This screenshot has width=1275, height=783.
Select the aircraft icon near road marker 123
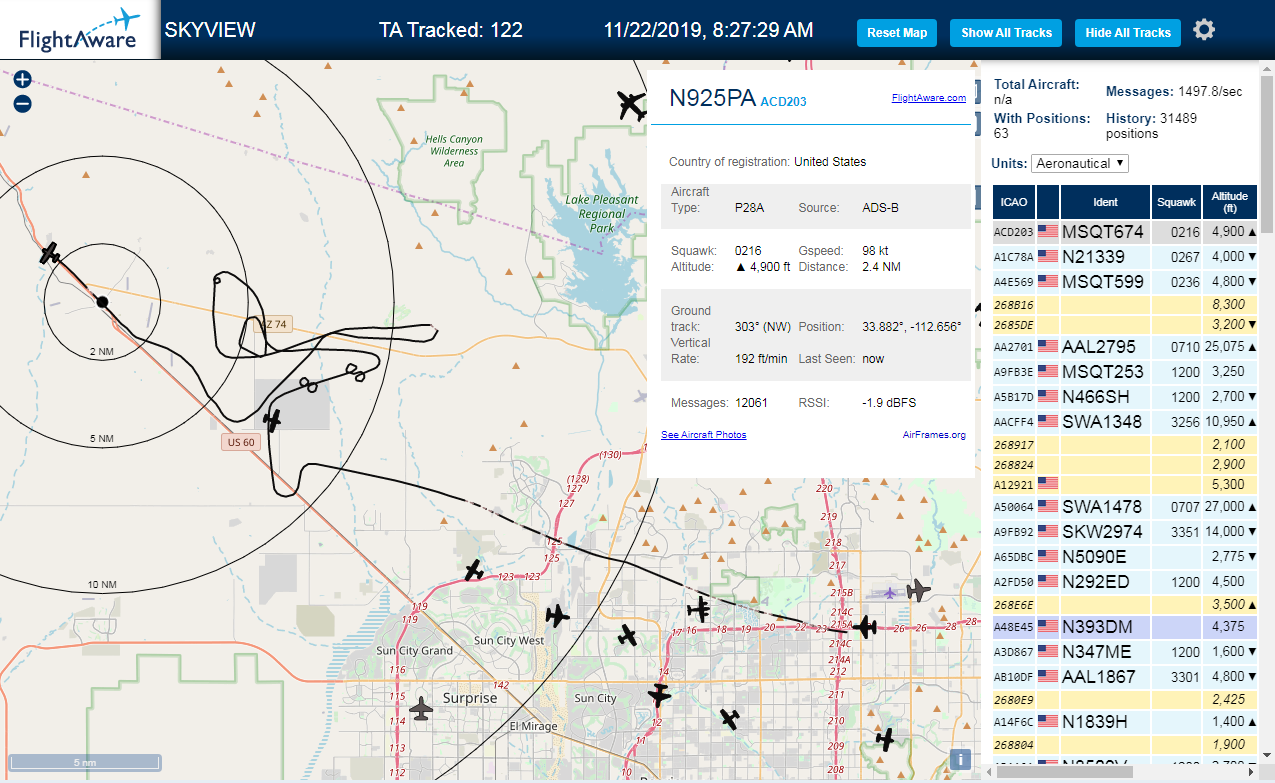[x=474, y=570]
